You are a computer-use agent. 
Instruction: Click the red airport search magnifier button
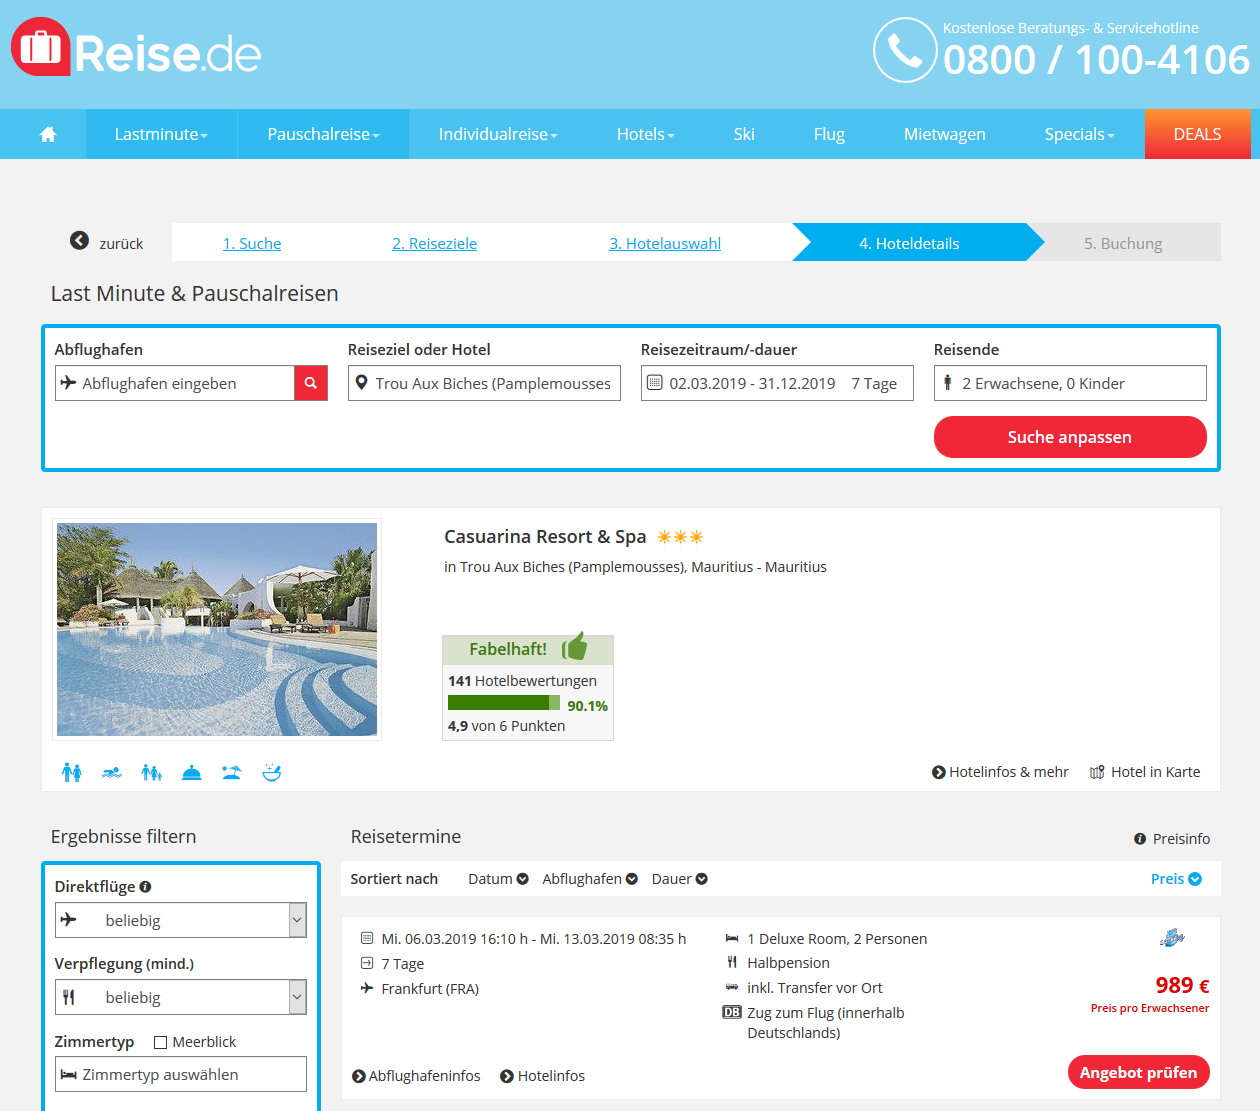[x=311, y=383]
